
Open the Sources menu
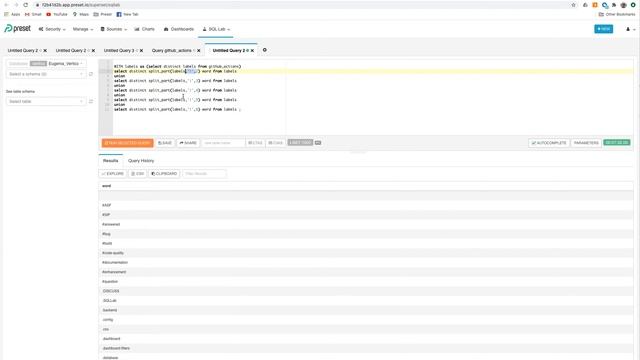114,29
